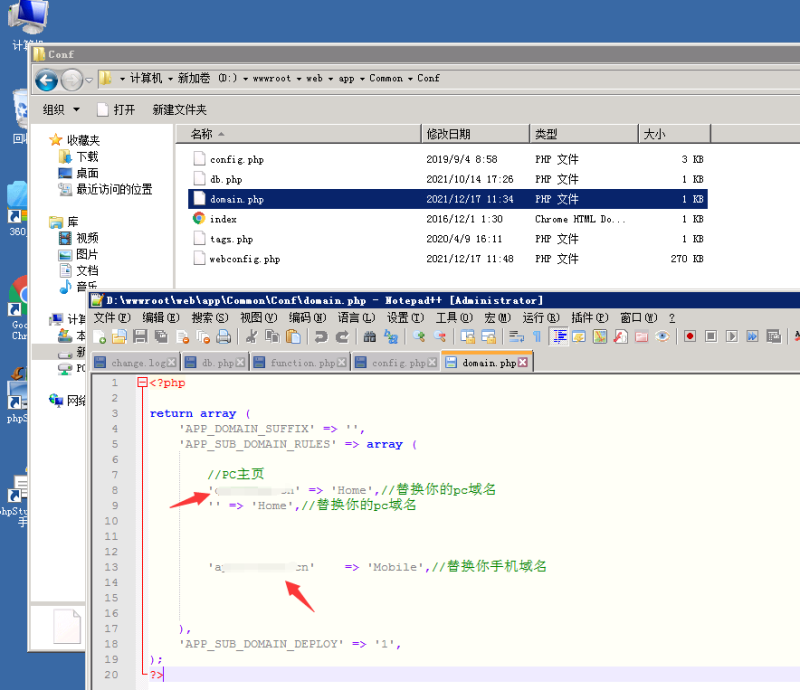Undo the last edit

tap(321, 337)
